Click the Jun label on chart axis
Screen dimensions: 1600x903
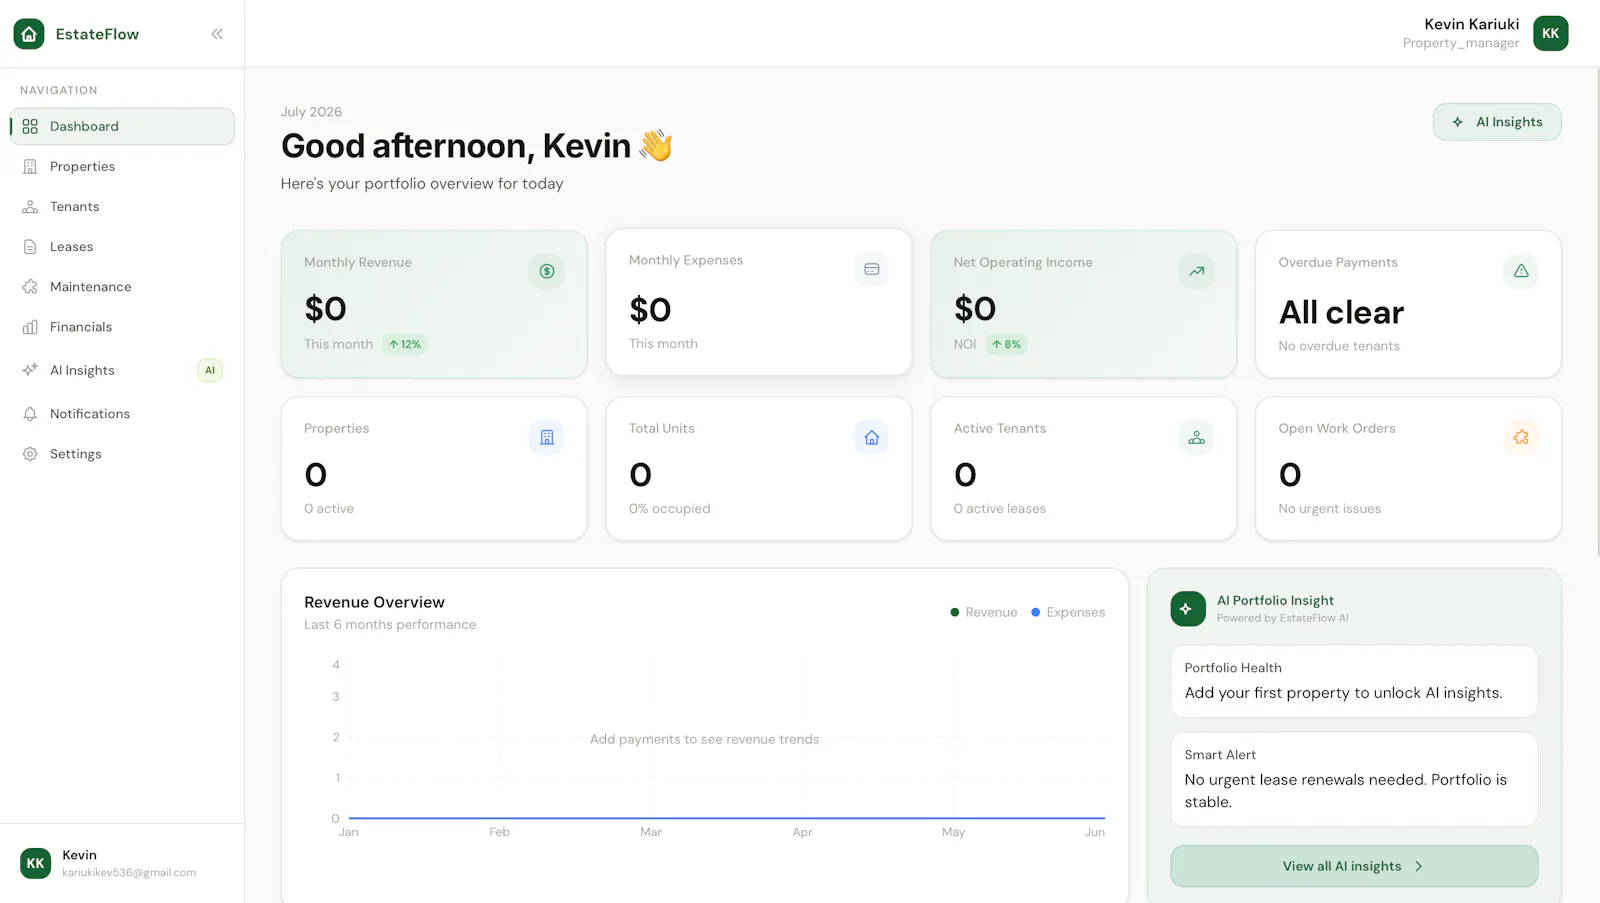tap(1095, 832)
